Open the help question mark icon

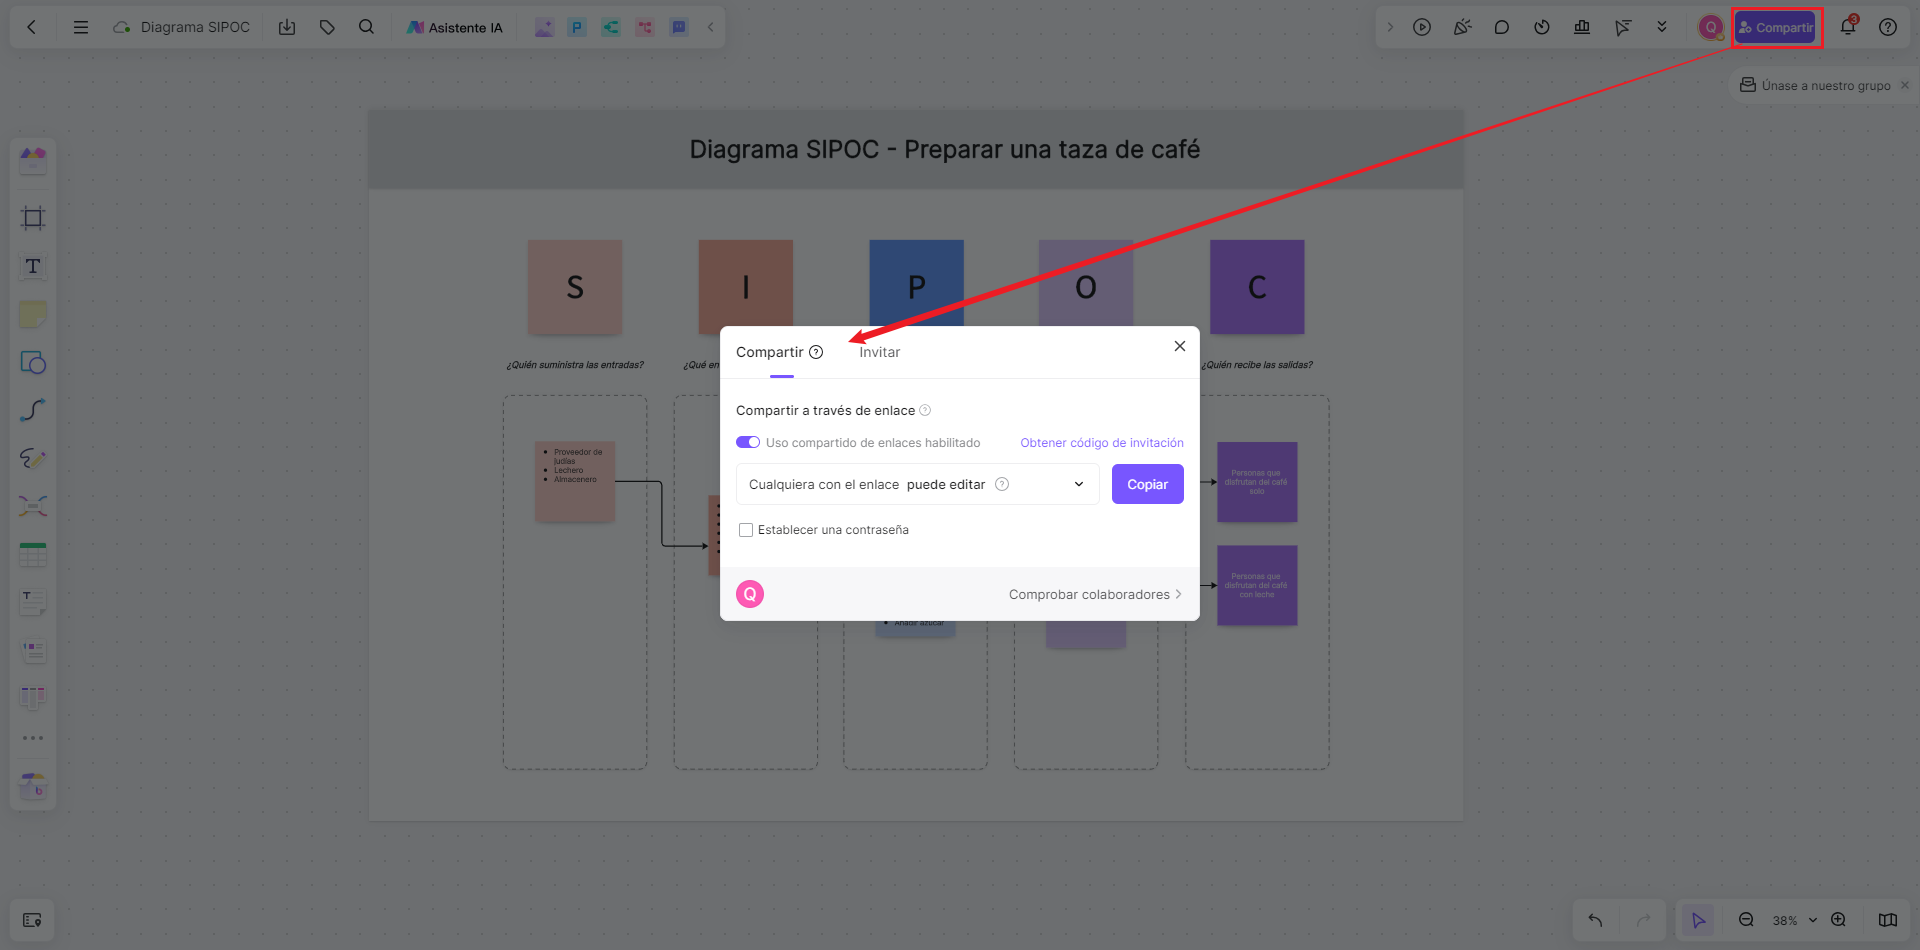pyautogui.click(x=1888, y=27)
